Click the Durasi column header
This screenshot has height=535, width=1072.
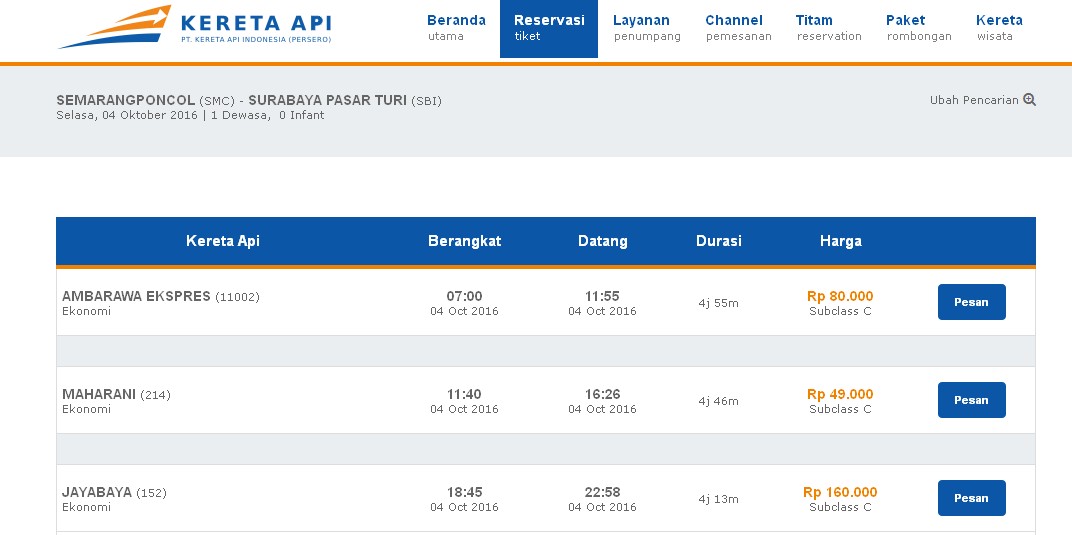coord(718,241)
